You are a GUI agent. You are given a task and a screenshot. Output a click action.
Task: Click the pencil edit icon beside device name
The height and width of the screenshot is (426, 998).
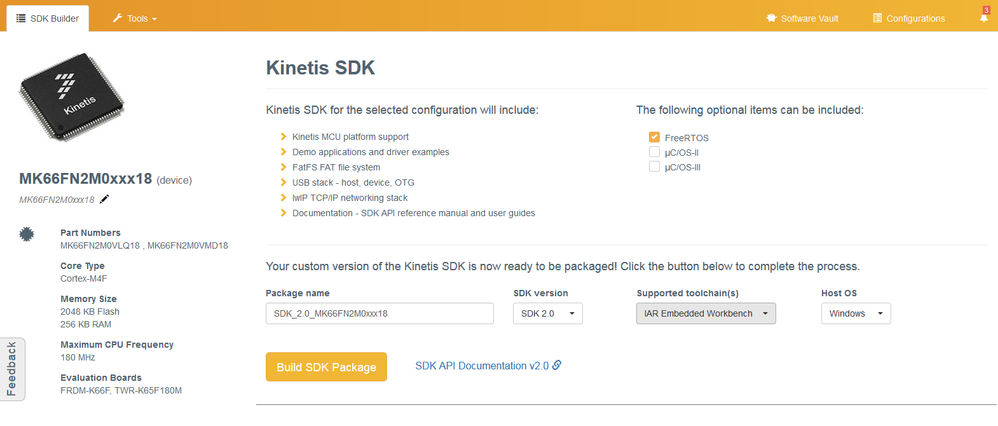tap(105, 199)
